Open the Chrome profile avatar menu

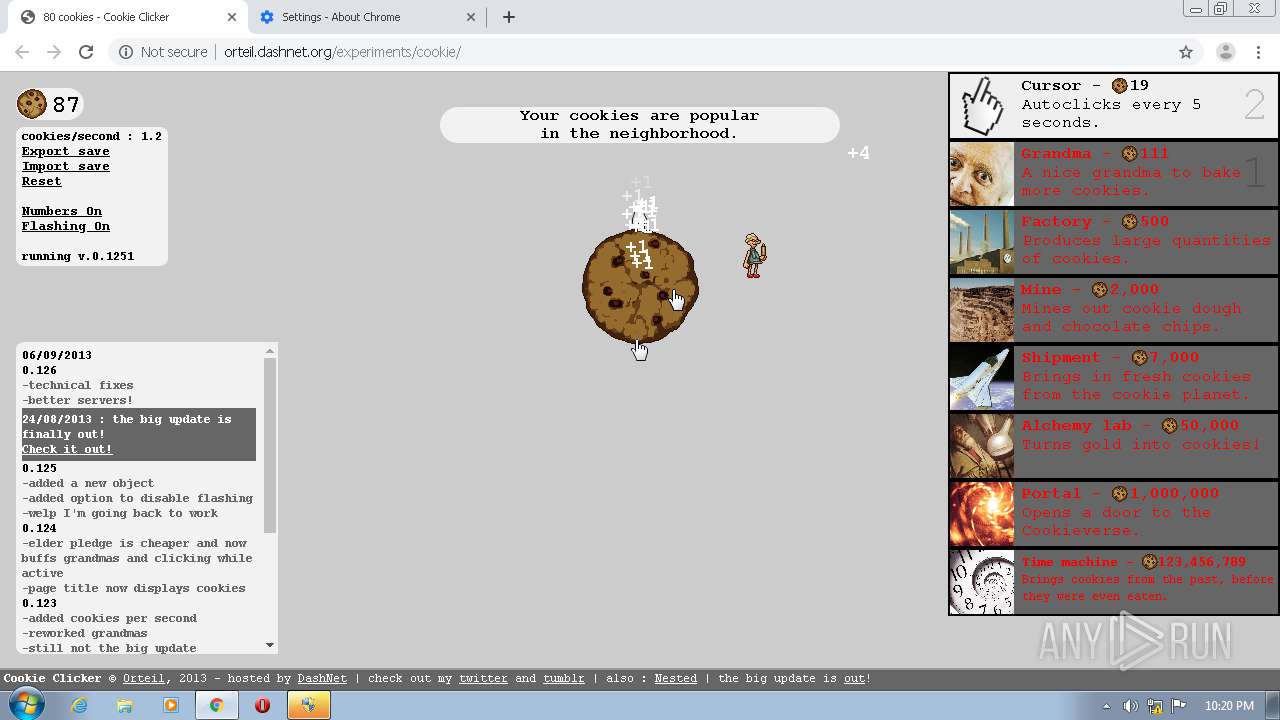point(1226,52)
